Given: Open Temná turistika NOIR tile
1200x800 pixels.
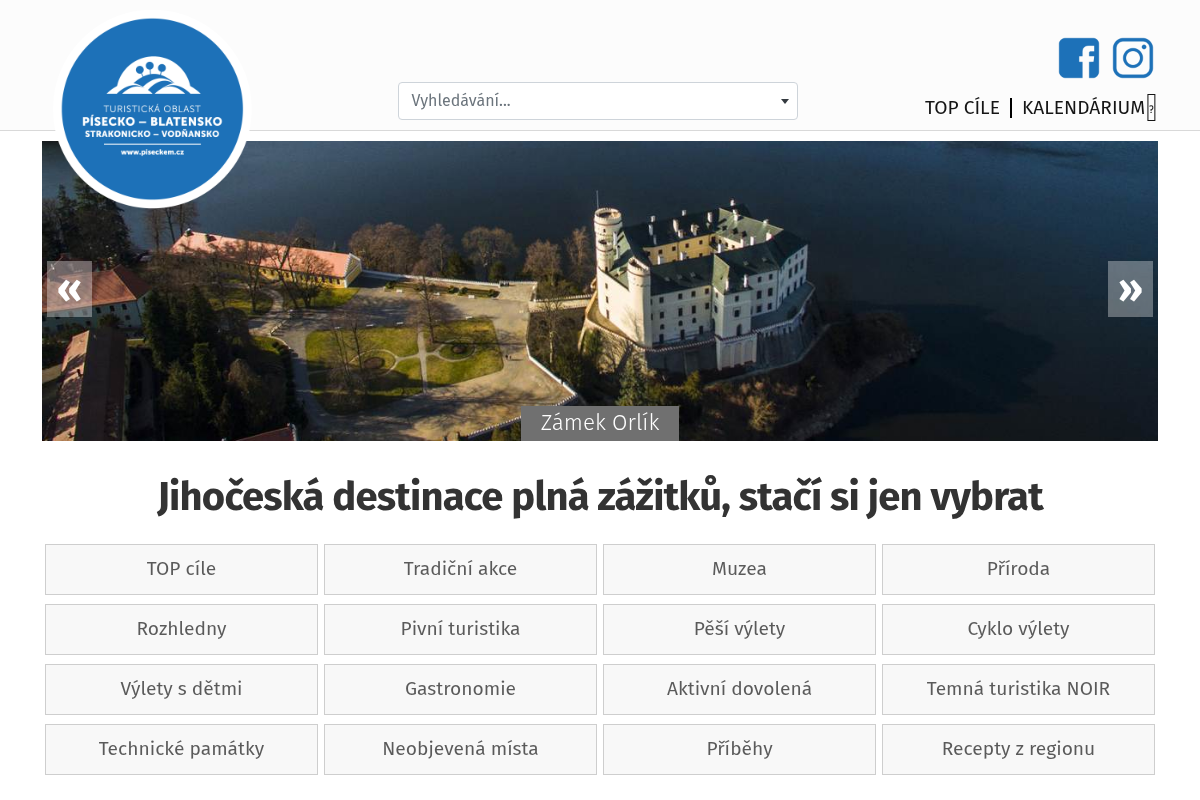Looking at the screenshot, I should tap(1018, 689).
